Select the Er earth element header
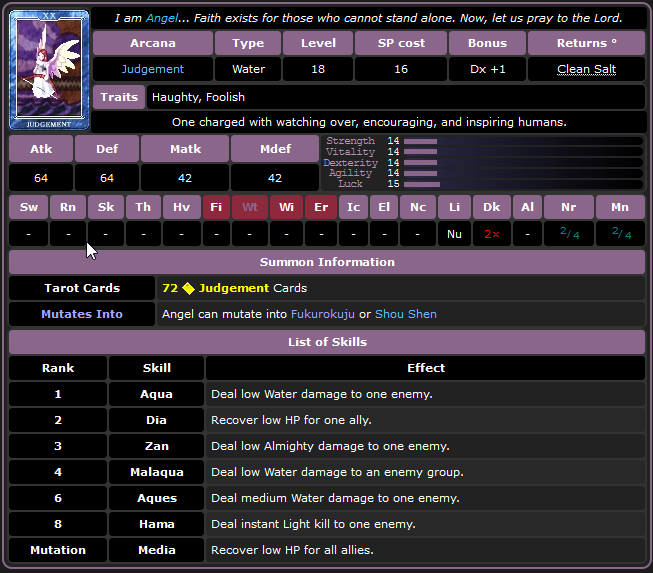Image resolution: width=653 pixels, height=573 pixels. tap(320, 207)
